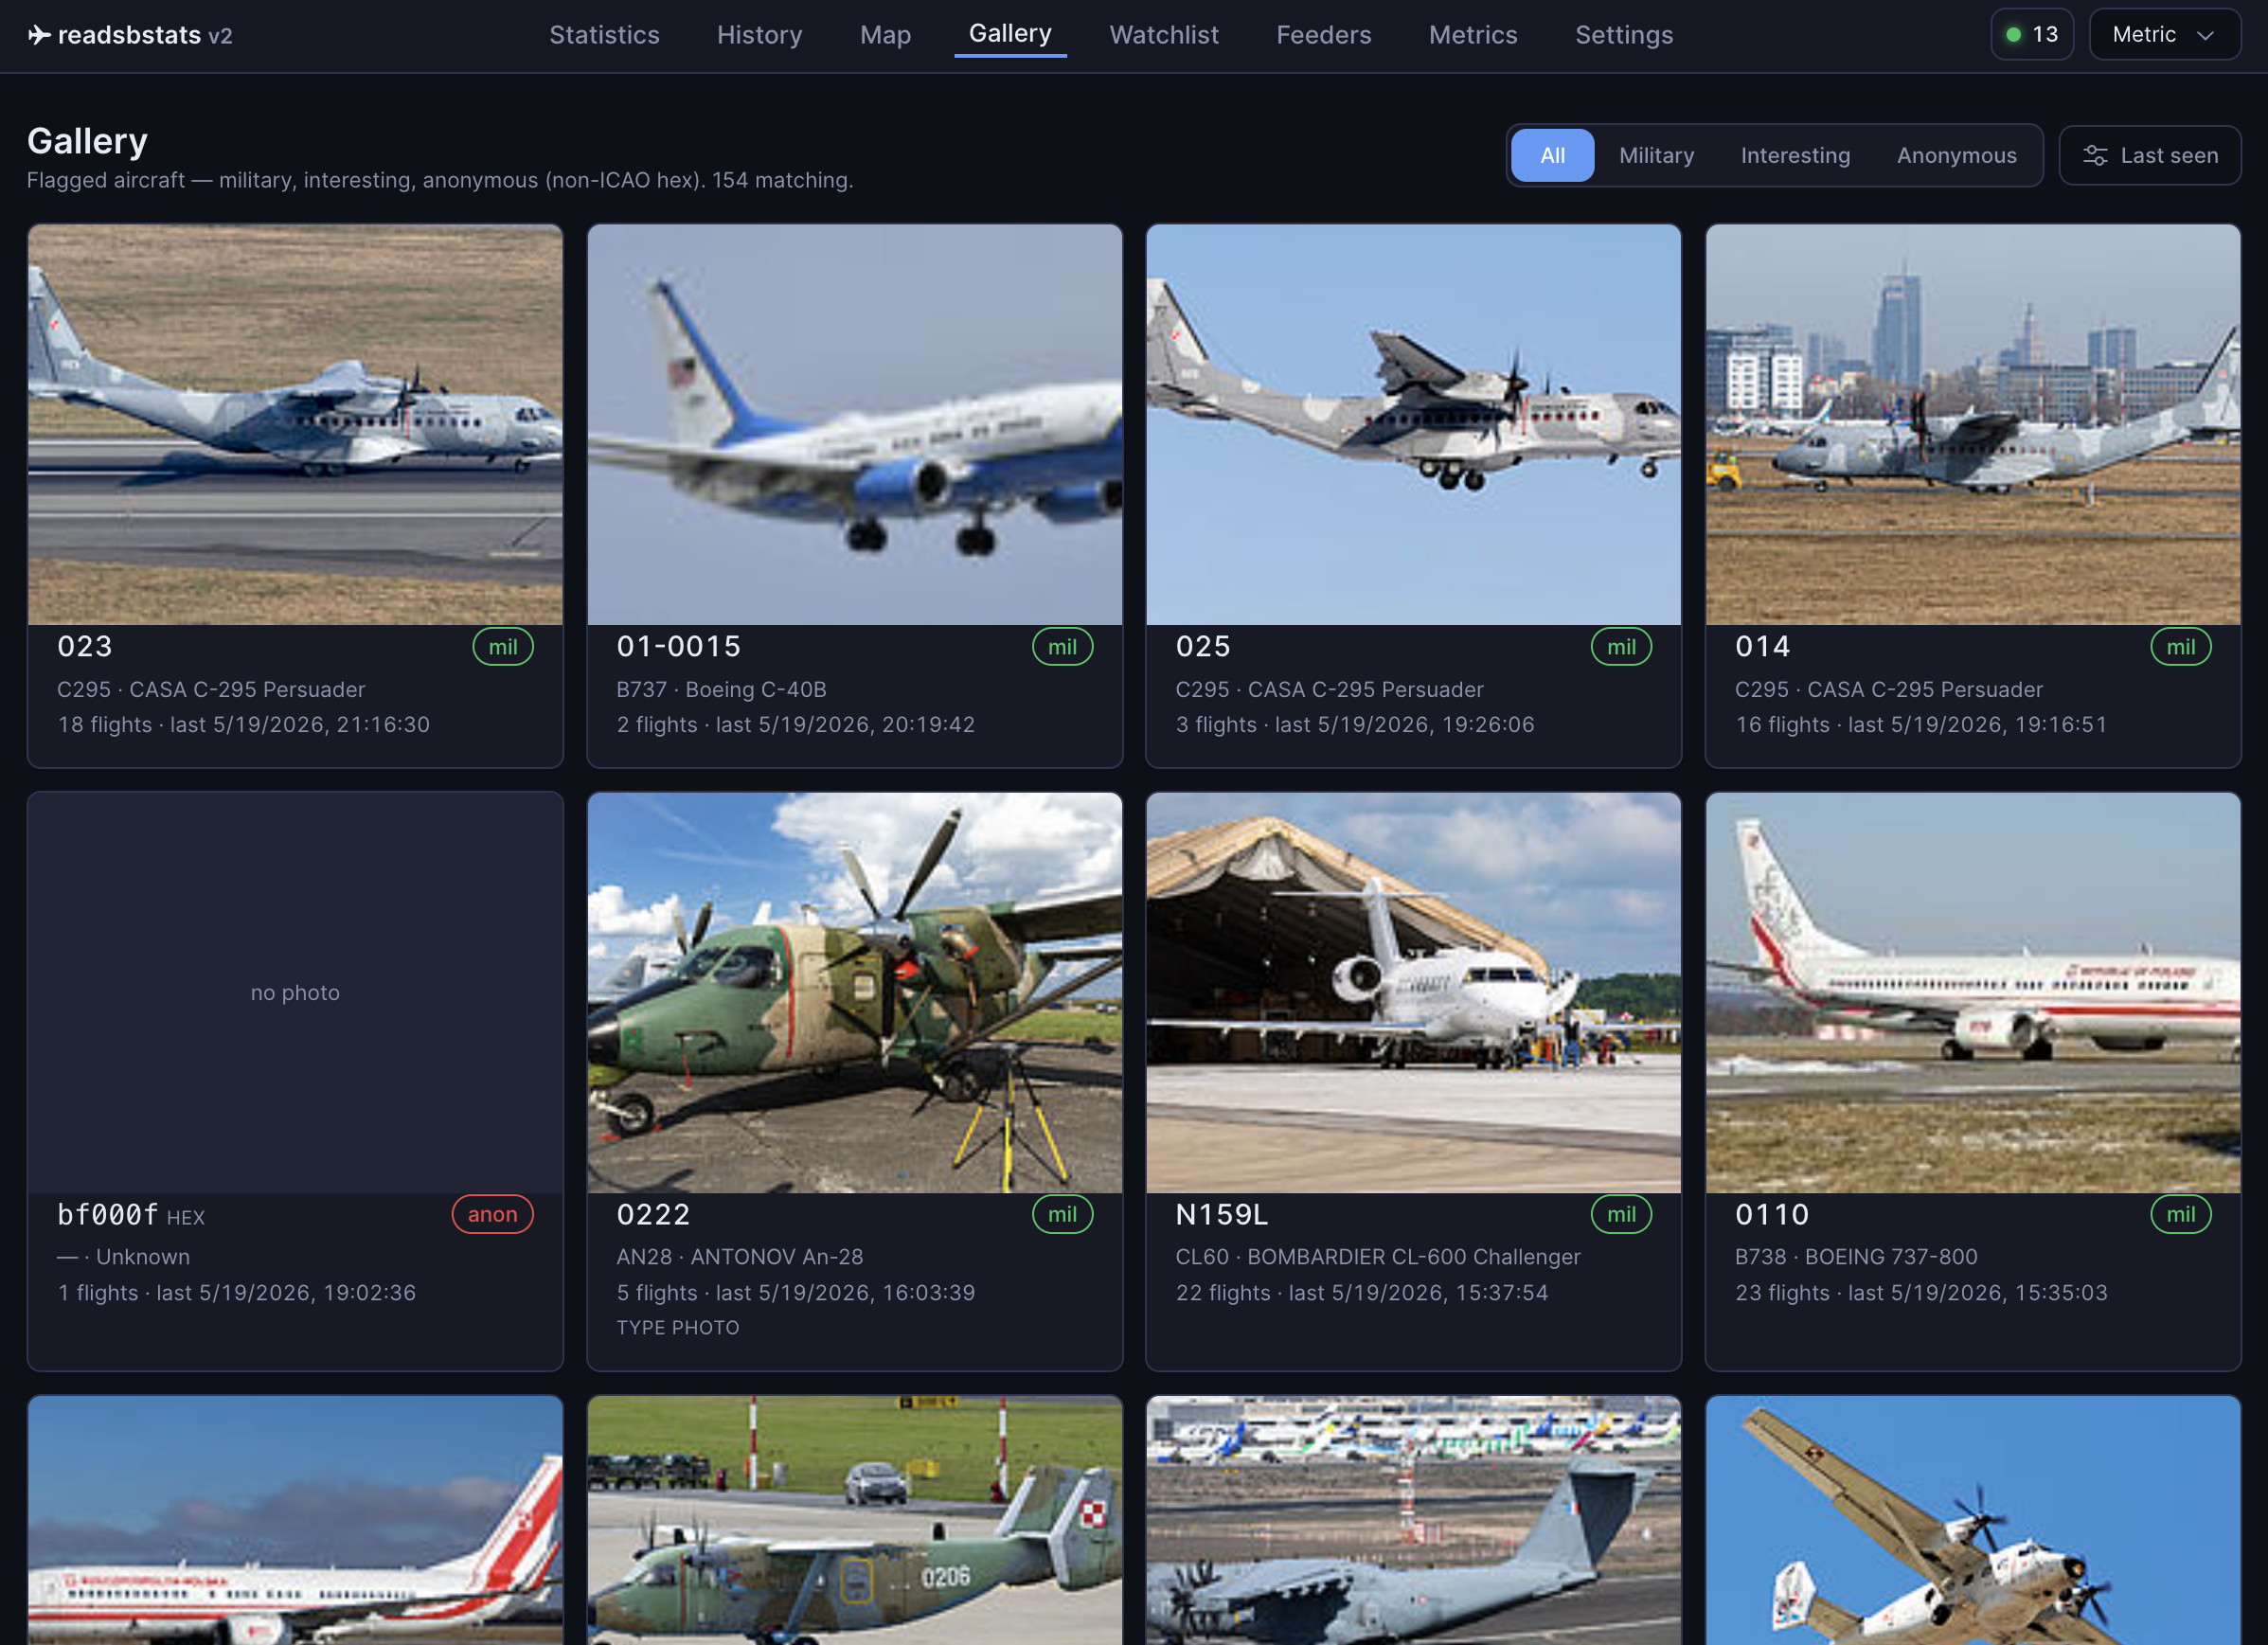Open the Gallery tab
The height and width of the screenshot is (1645, 2268).
[1010, 34]
